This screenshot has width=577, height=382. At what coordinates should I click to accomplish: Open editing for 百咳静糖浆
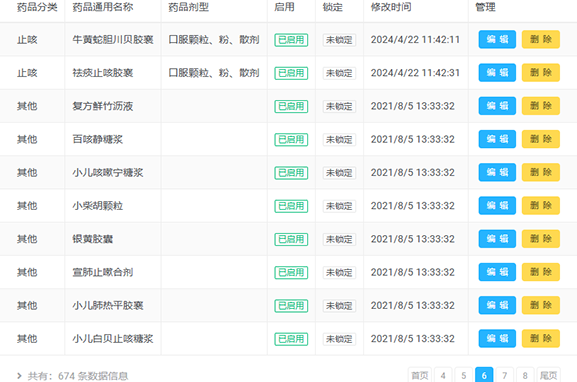pyautogui.click(x=497, y=139)
